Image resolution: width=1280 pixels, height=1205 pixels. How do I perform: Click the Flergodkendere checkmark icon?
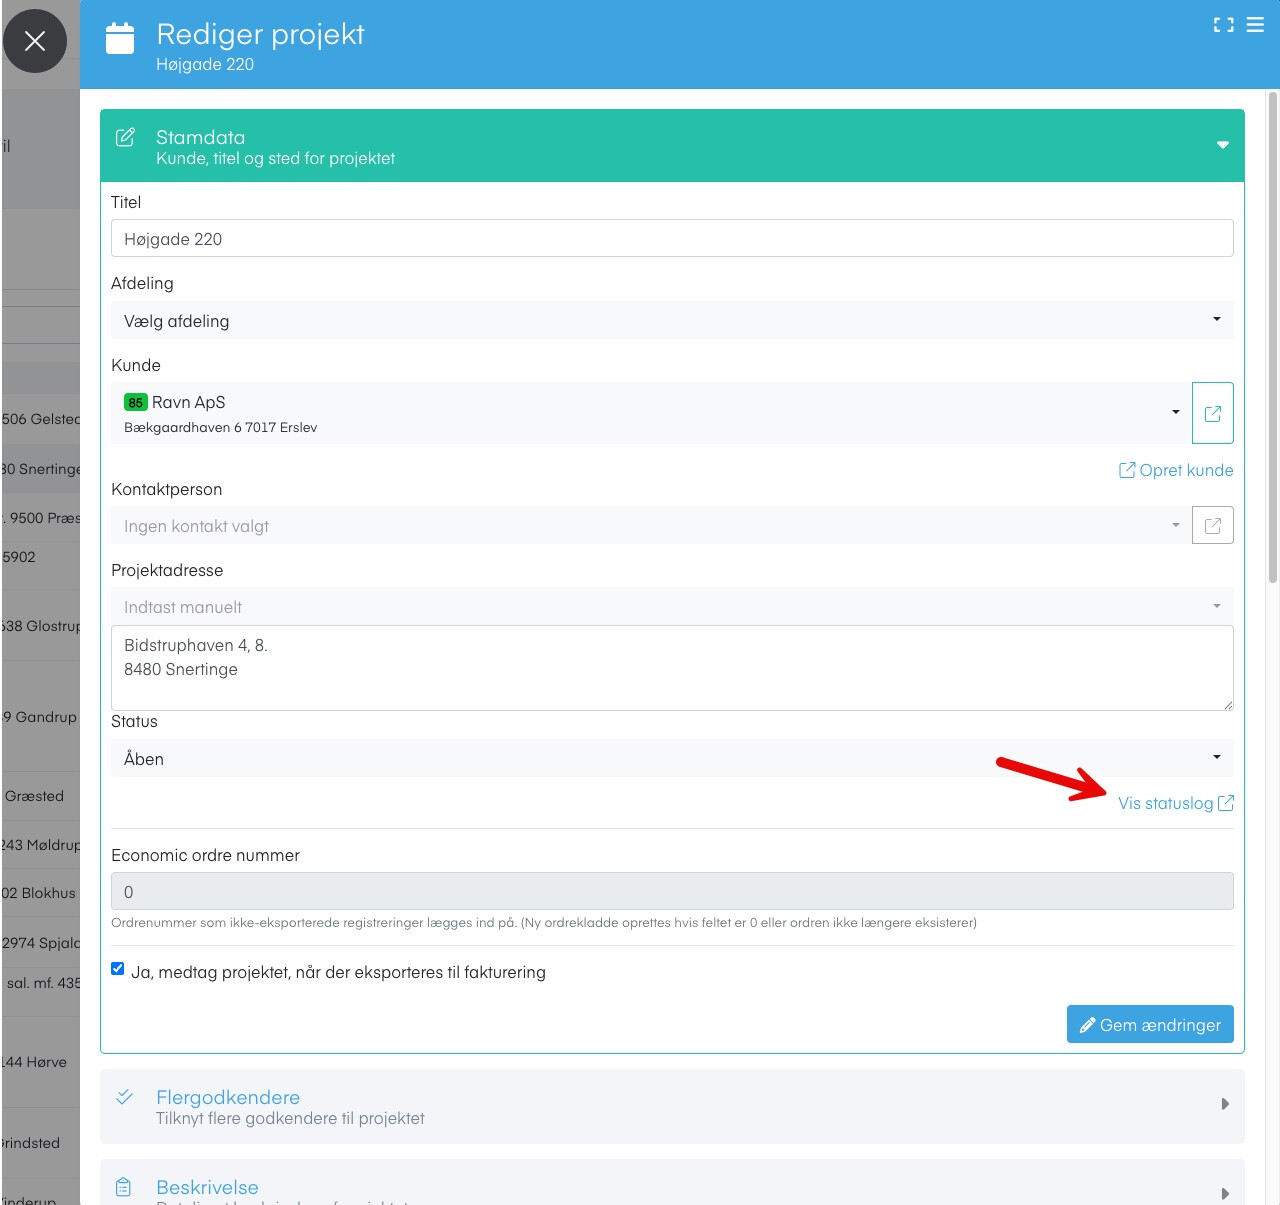pos(124,1097)
